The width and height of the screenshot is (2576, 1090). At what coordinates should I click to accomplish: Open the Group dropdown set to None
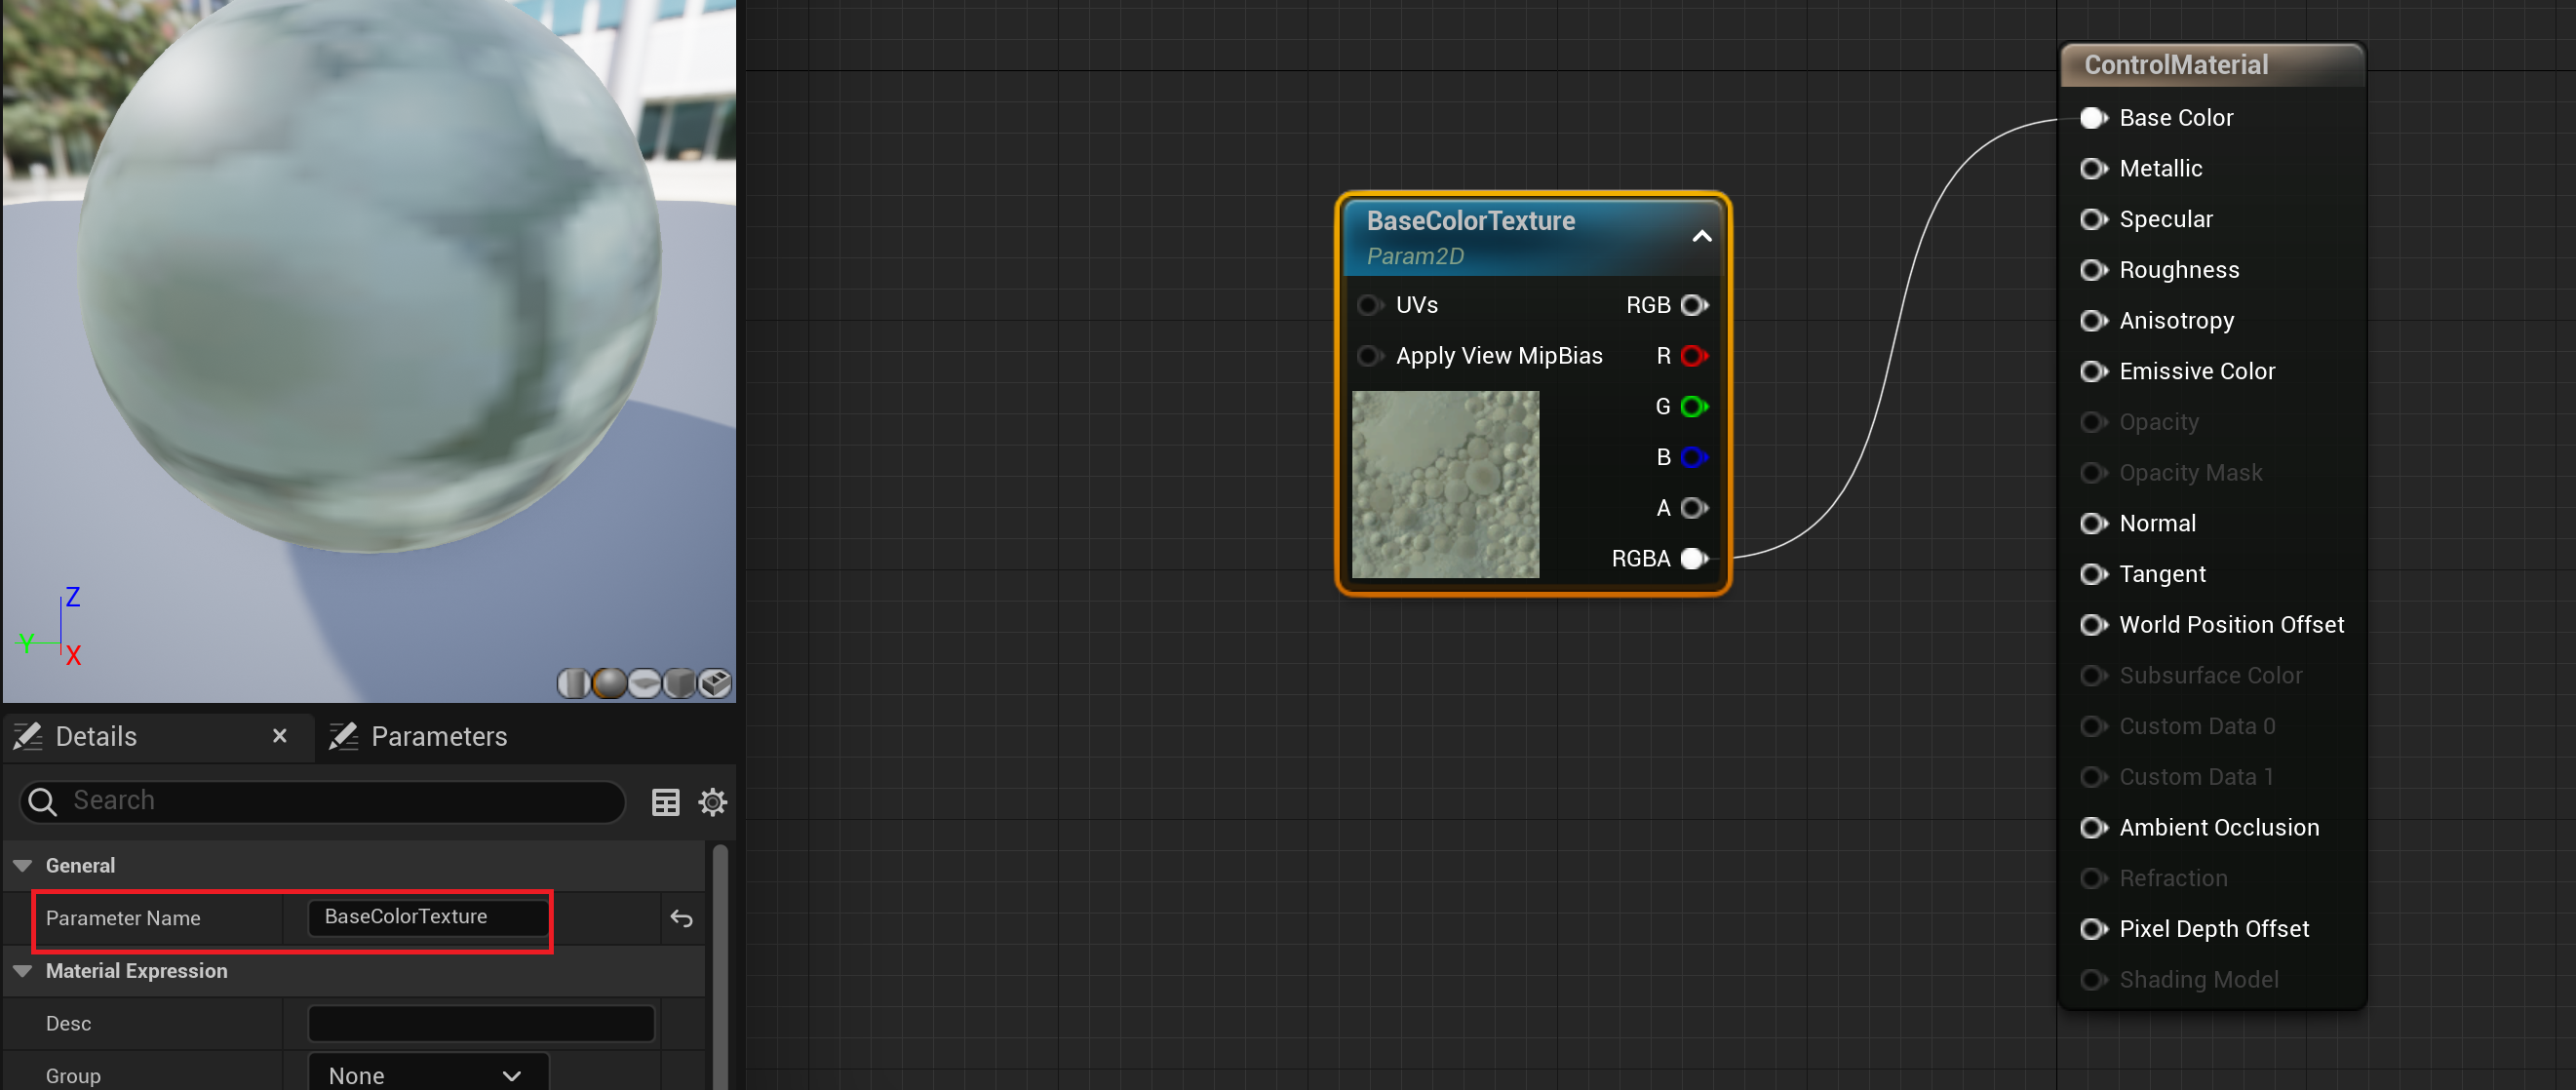click(427, 1075)
